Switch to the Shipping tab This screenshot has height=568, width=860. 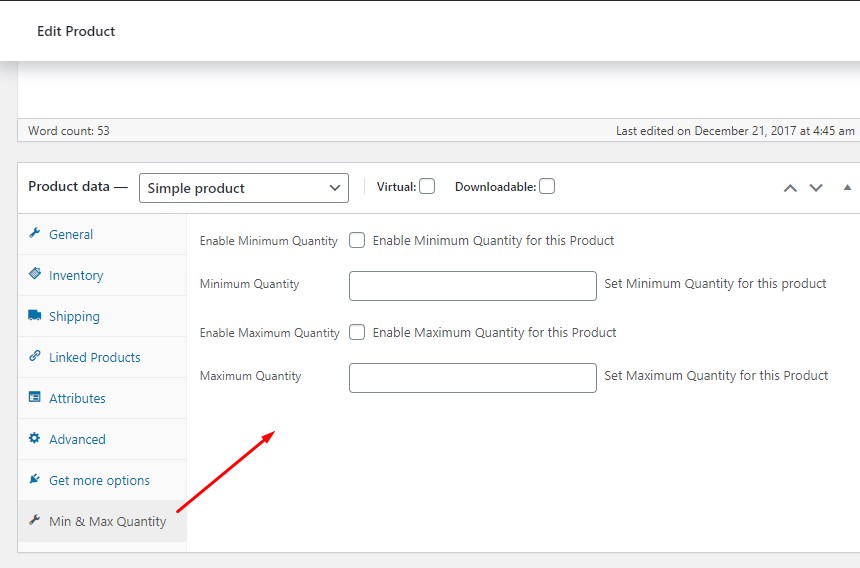tap(102, 316)
